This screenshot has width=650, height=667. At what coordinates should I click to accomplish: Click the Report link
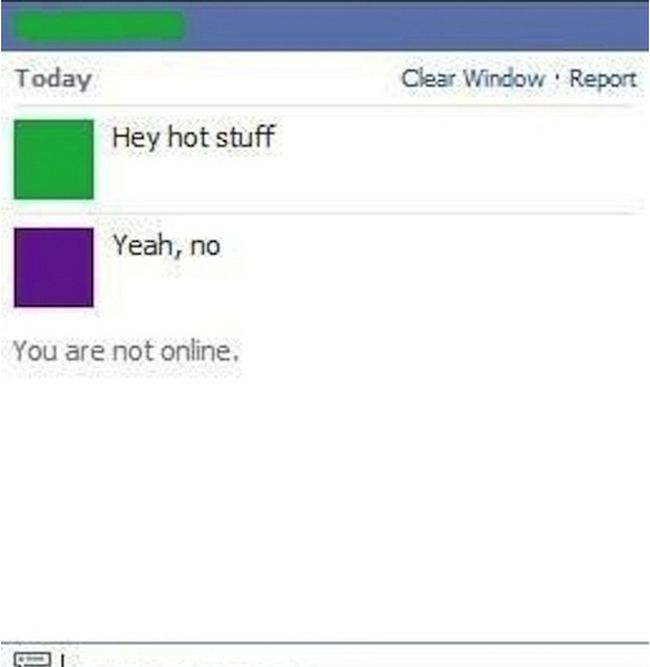point(603,79)
